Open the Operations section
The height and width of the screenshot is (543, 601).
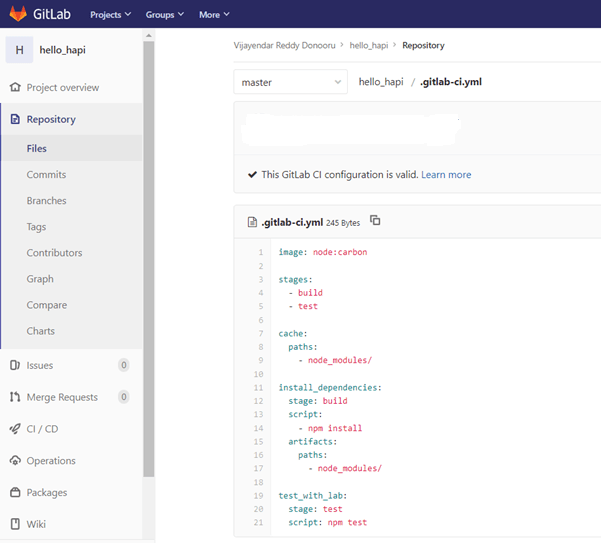coord(51,461)
